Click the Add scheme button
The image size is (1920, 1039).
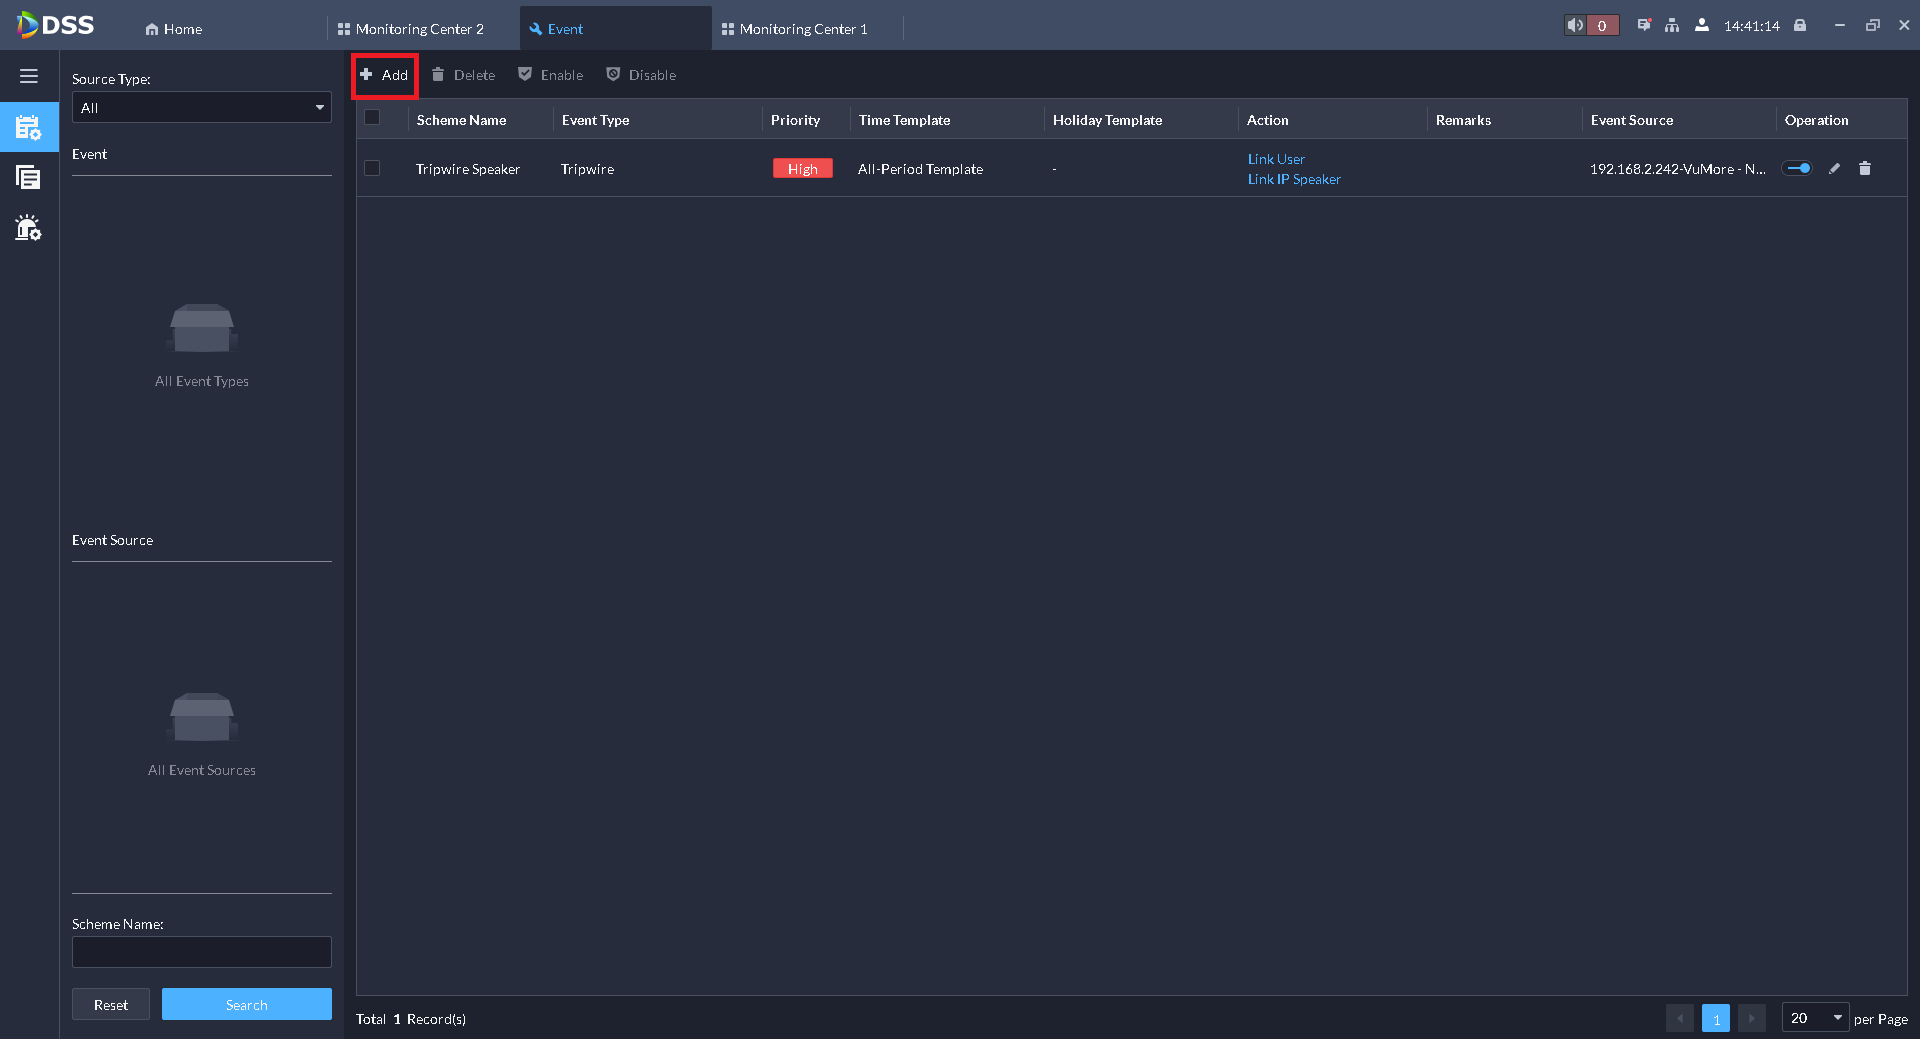pyautogui.click(x=385, y=75)
